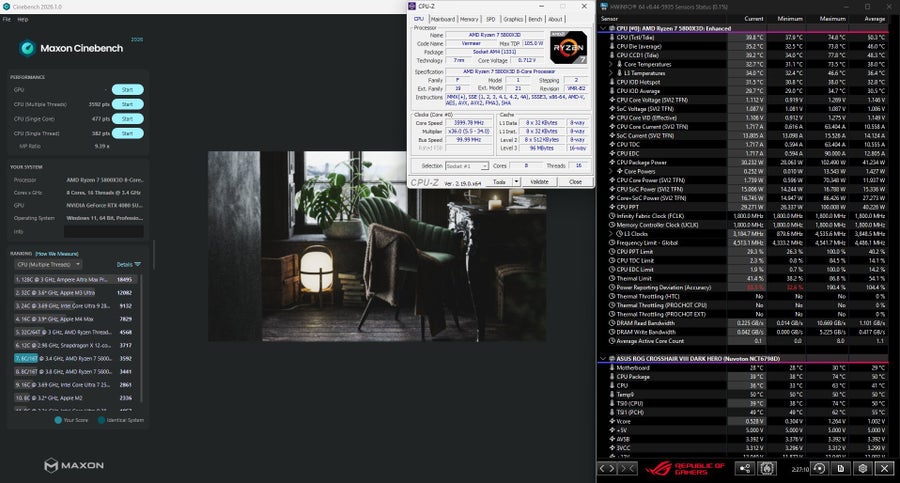
Task: Click Validate button in CPU-Z
Action: tap(539, 181)
